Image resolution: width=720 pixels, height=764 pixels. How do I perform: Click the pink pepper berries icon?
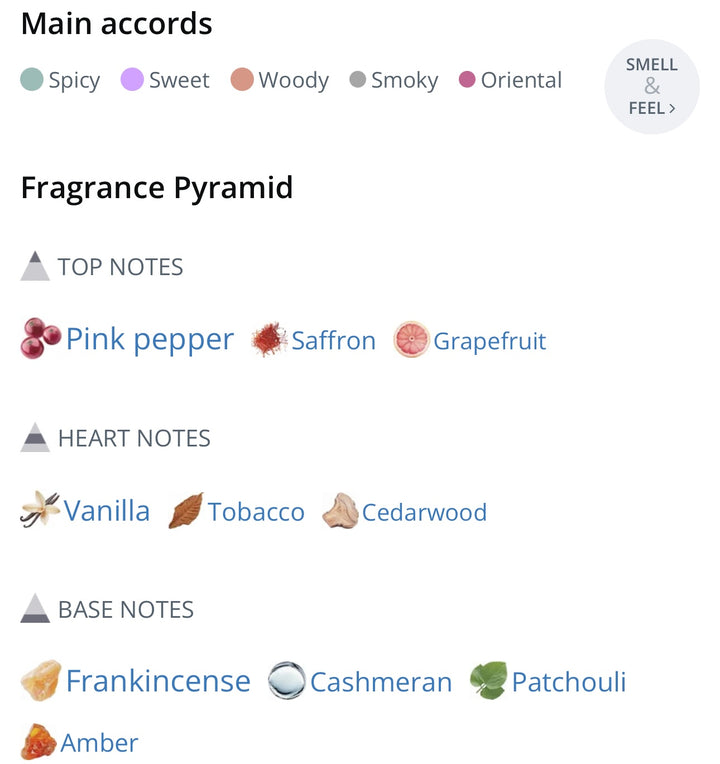[x=41, y=339]
